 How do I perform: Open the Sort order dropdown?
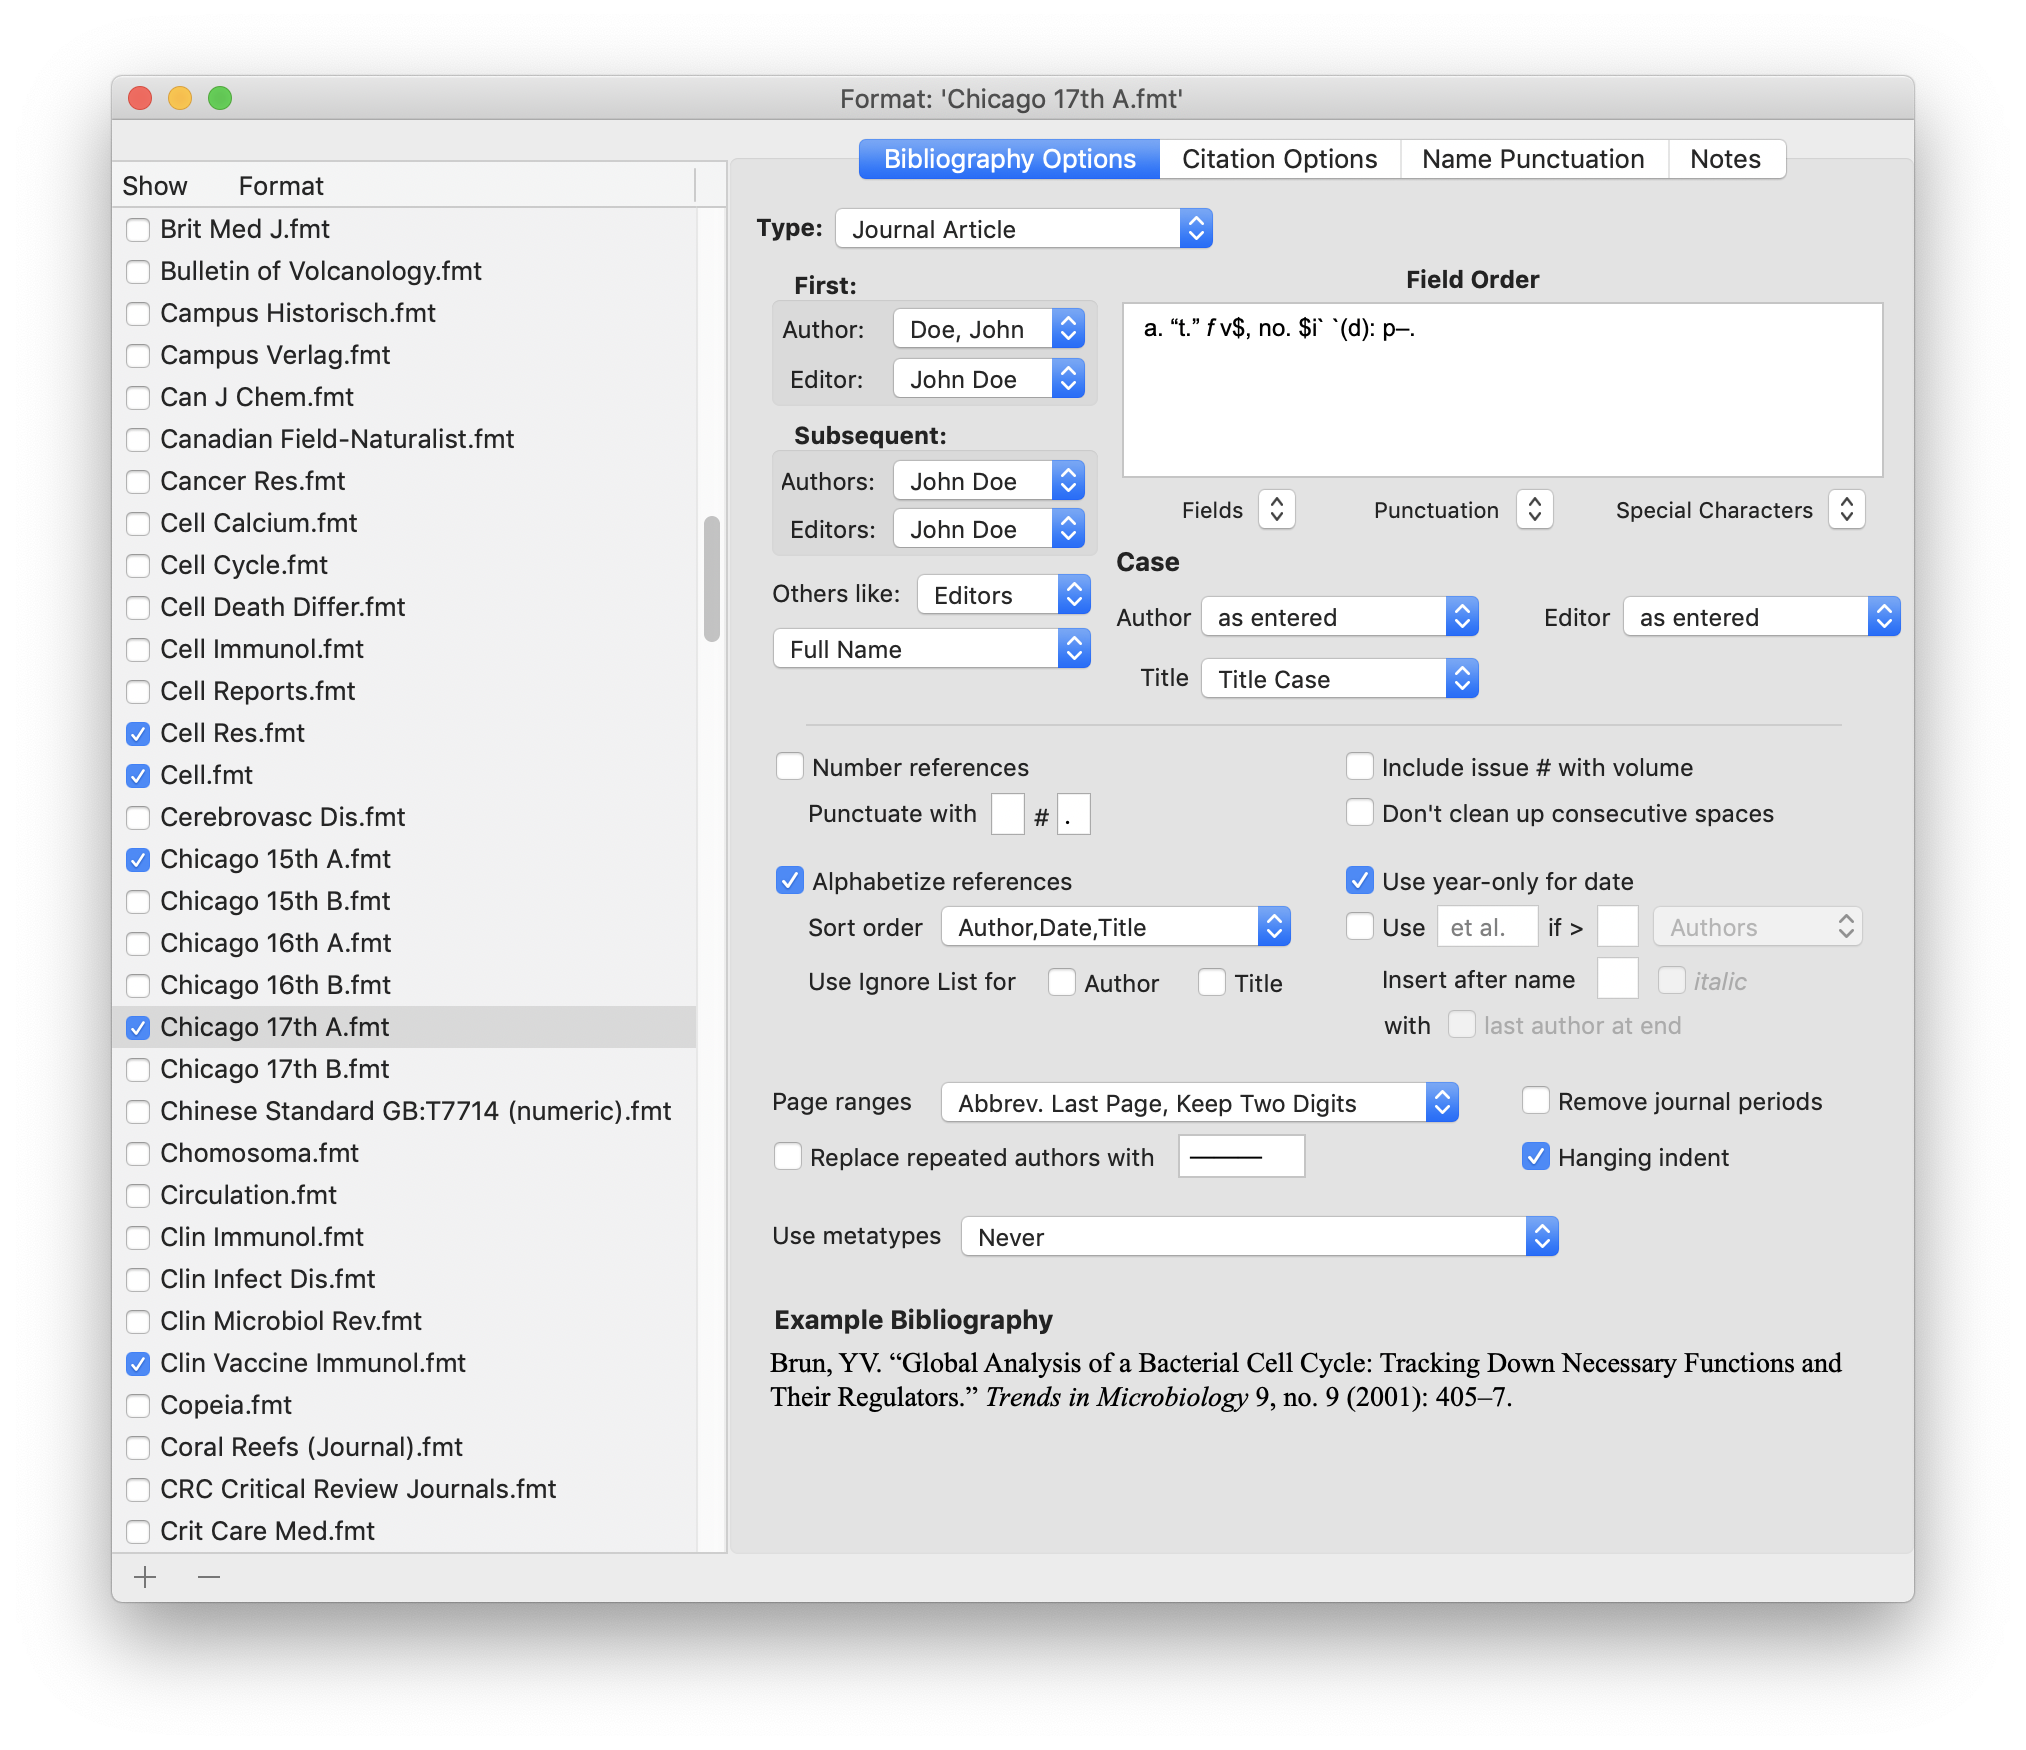point(1116,927)
